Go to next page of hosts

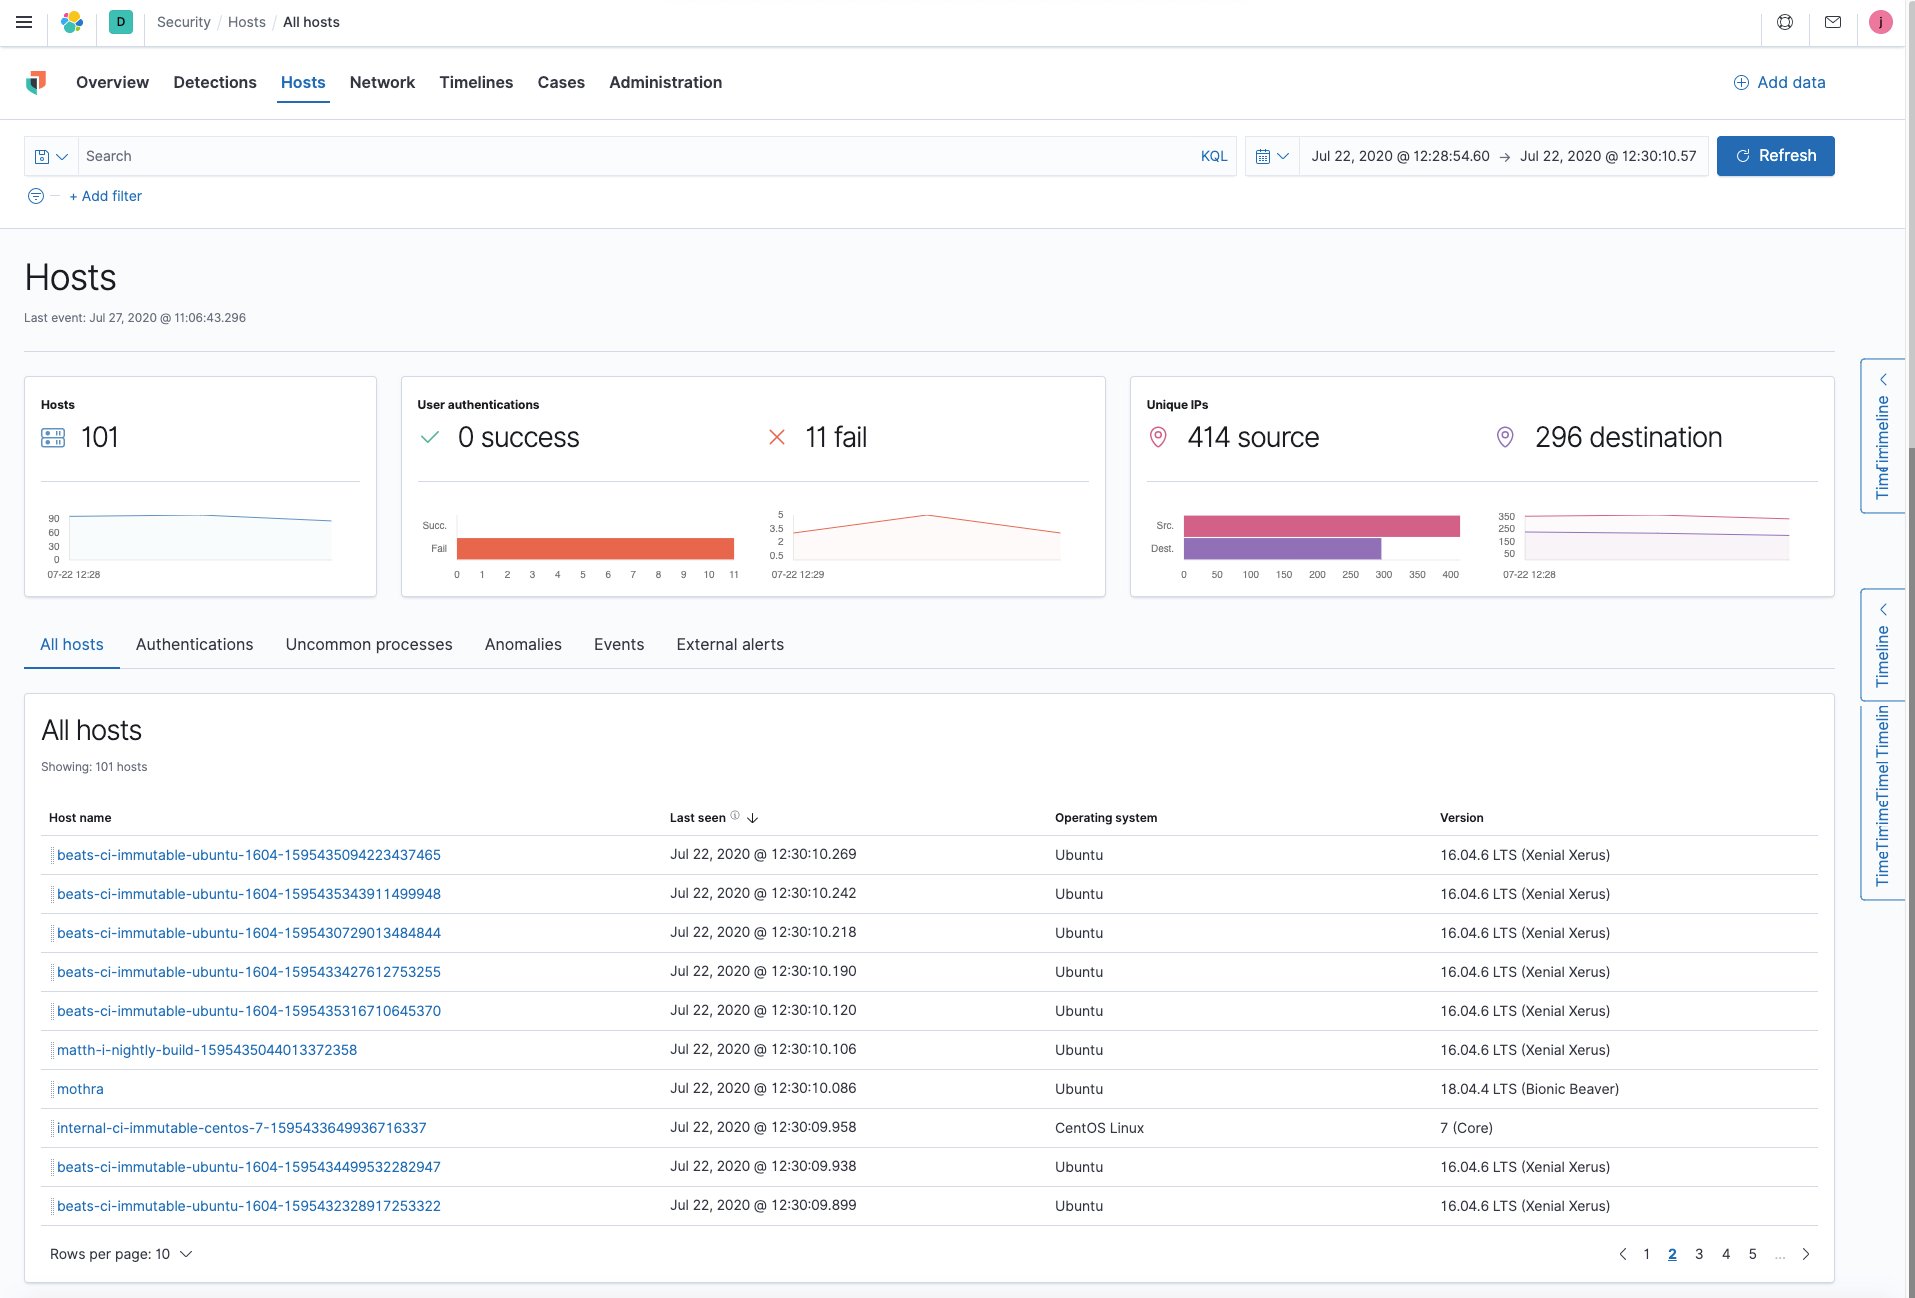pyautogui.click(x=1806, y=1254)
